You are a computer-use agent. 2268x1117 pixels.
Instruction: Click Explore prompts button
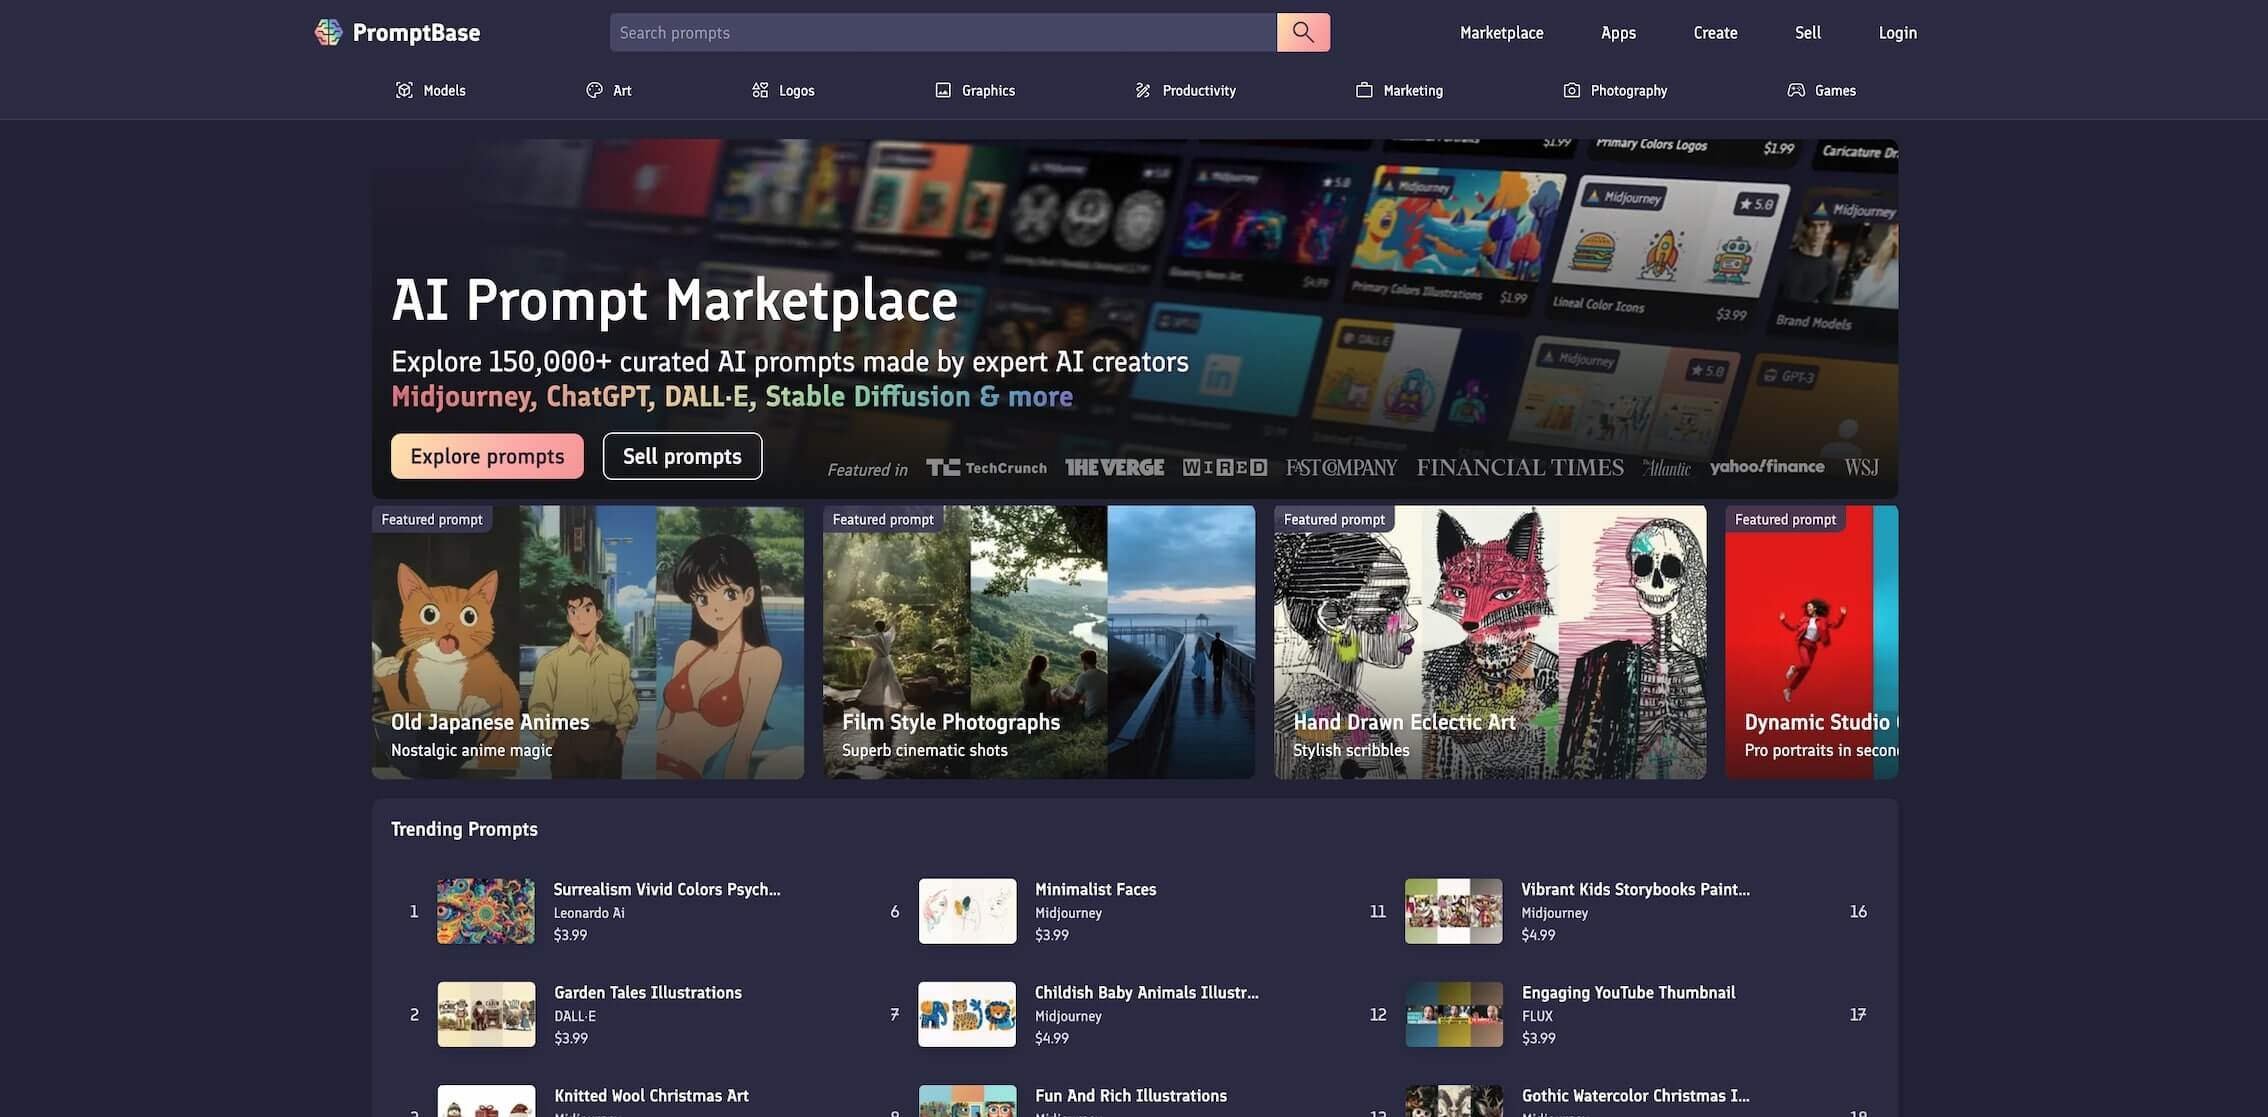[x=487, y=454]
